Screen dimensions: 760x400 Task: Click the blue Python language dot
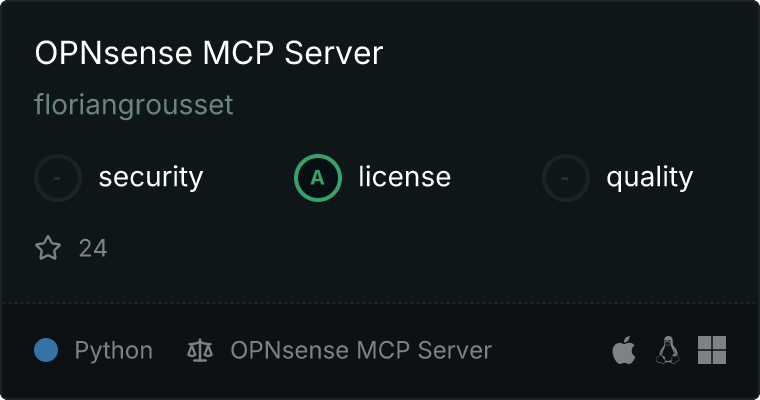46,350
